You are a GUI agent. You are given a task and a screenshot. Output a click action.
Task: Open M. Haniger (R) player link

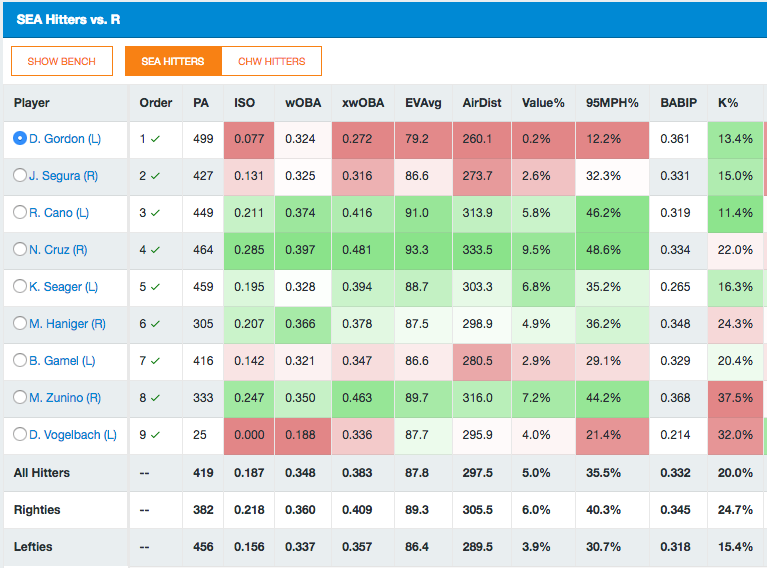click(x=68, y=324)
